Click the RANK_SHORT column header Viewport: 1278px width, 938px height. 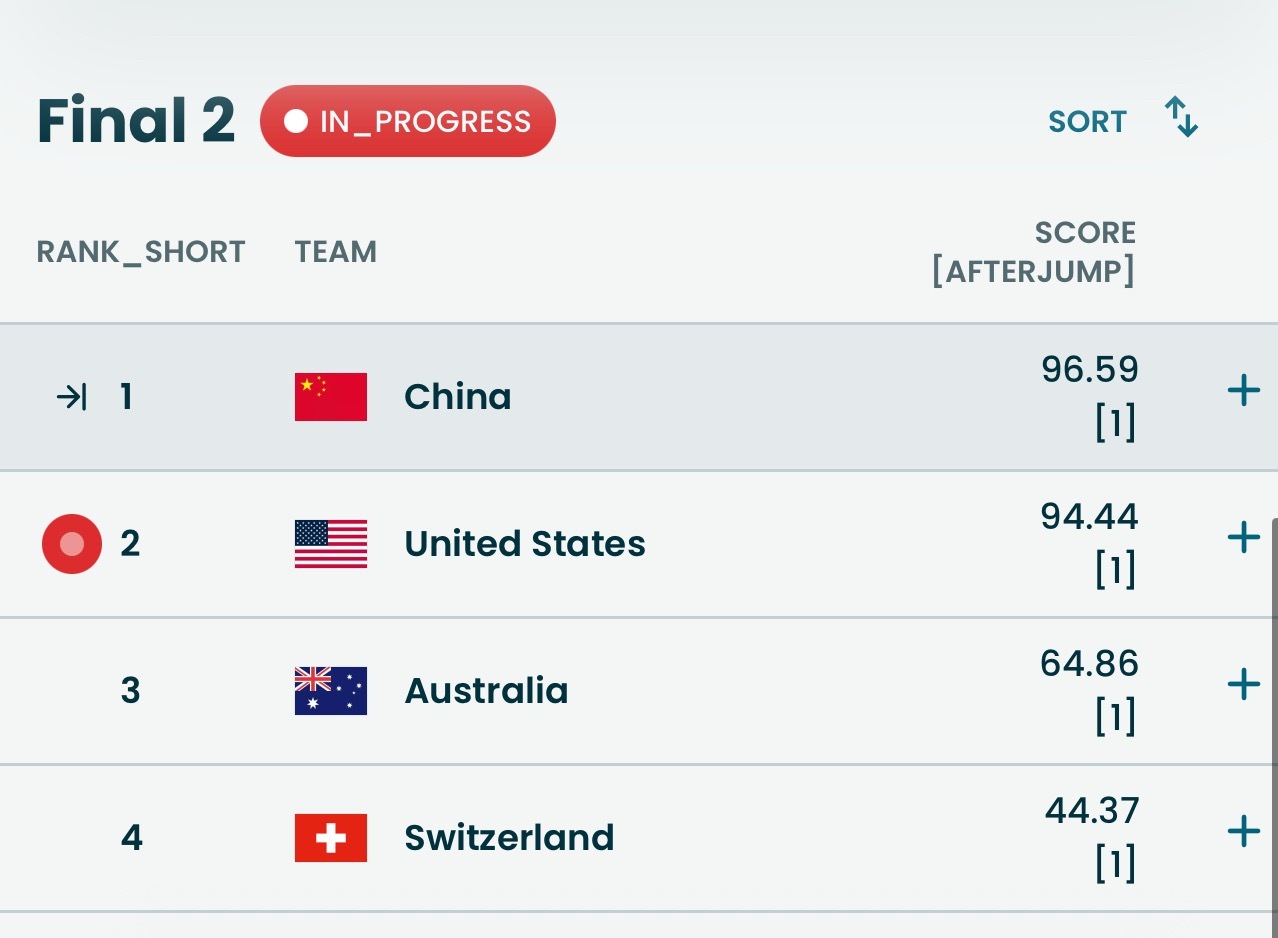[141, 252]
